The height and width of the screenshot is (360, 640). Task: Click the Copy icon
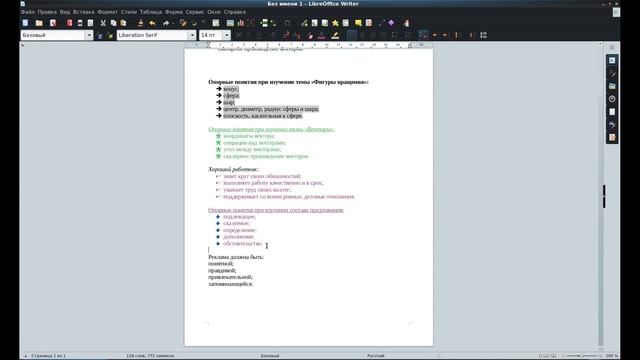pyautogui.click(x=113, y=23)
